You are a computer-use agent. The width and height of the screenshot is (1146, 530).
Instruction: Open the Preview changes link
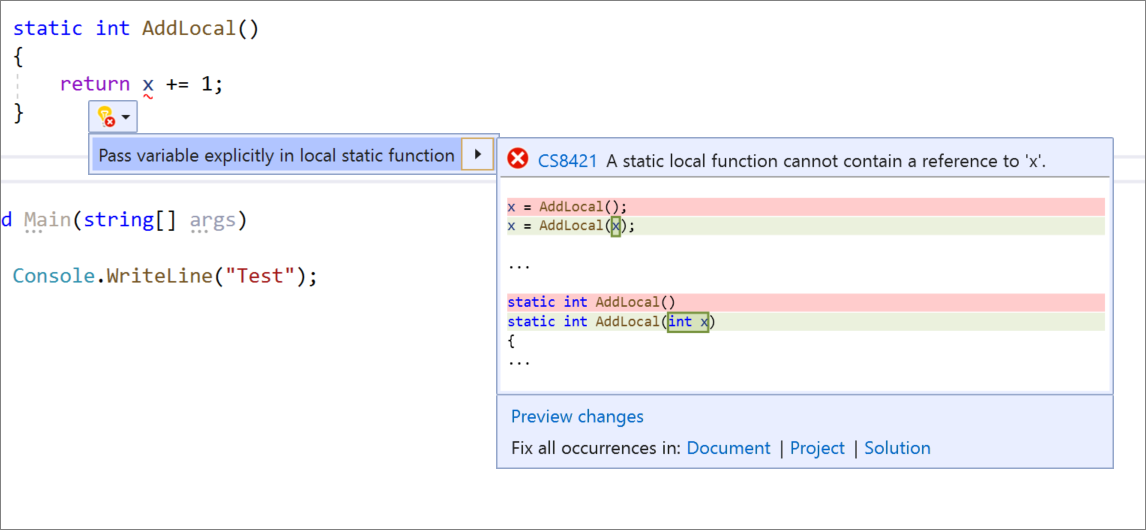click(577, 416)
